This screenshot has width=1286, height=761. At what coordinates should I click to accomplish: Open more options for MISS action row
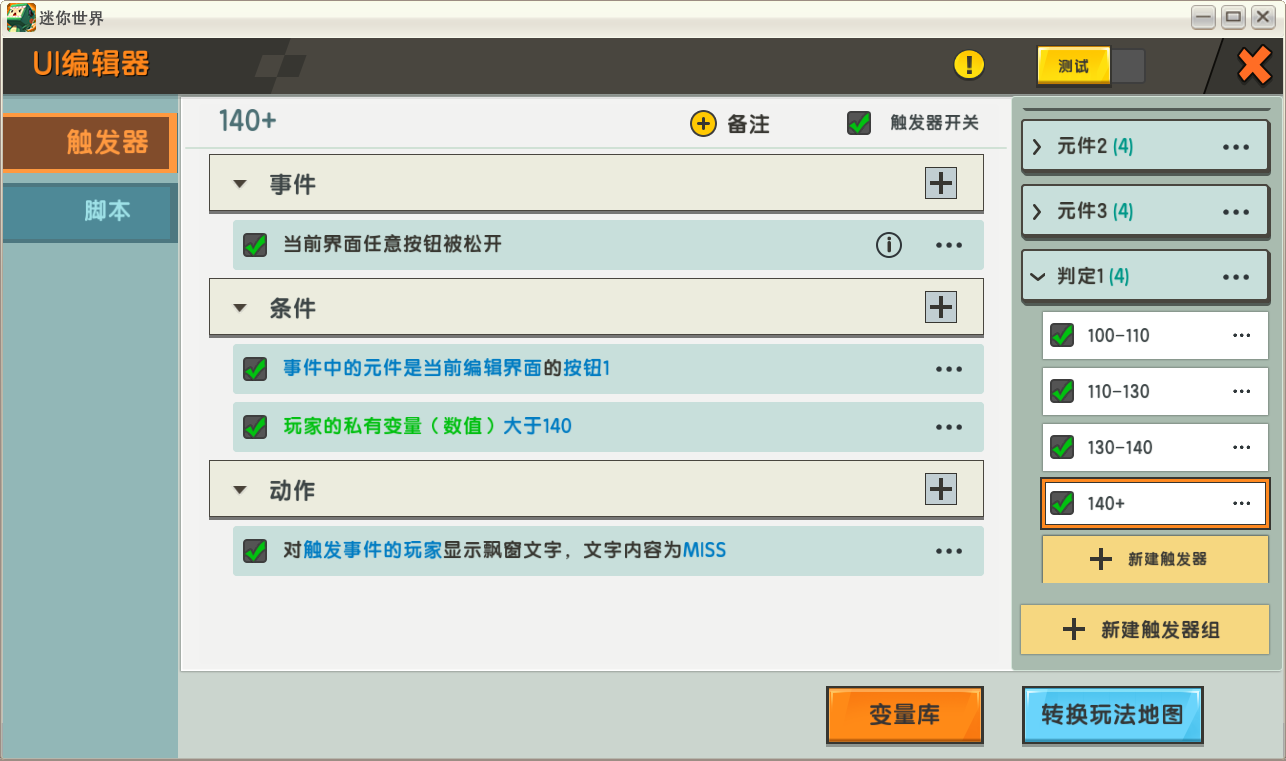pos(949,551)
